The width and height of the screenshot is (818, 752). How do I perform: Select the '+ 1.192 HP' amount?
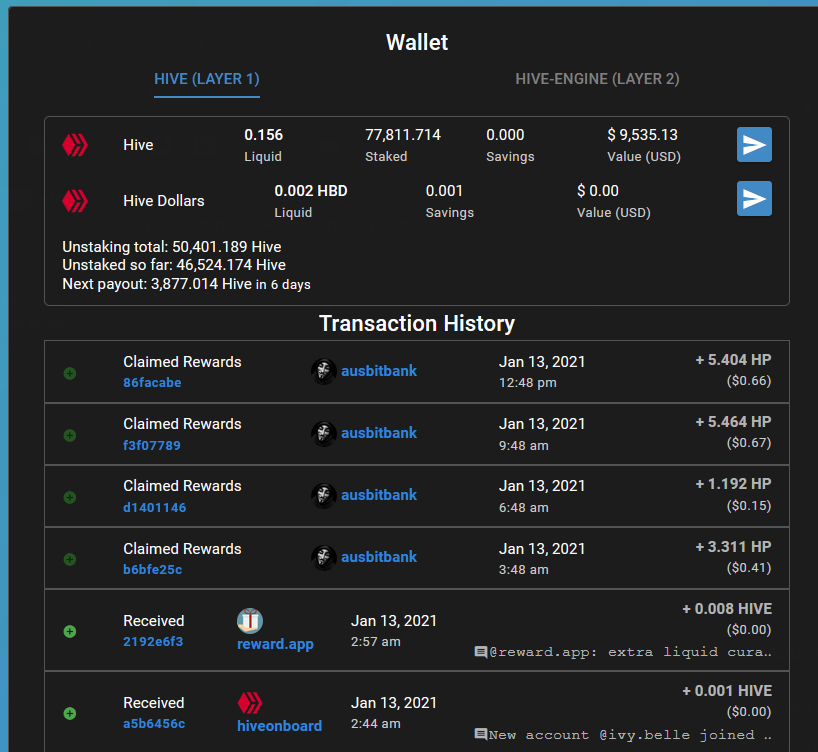733,484
